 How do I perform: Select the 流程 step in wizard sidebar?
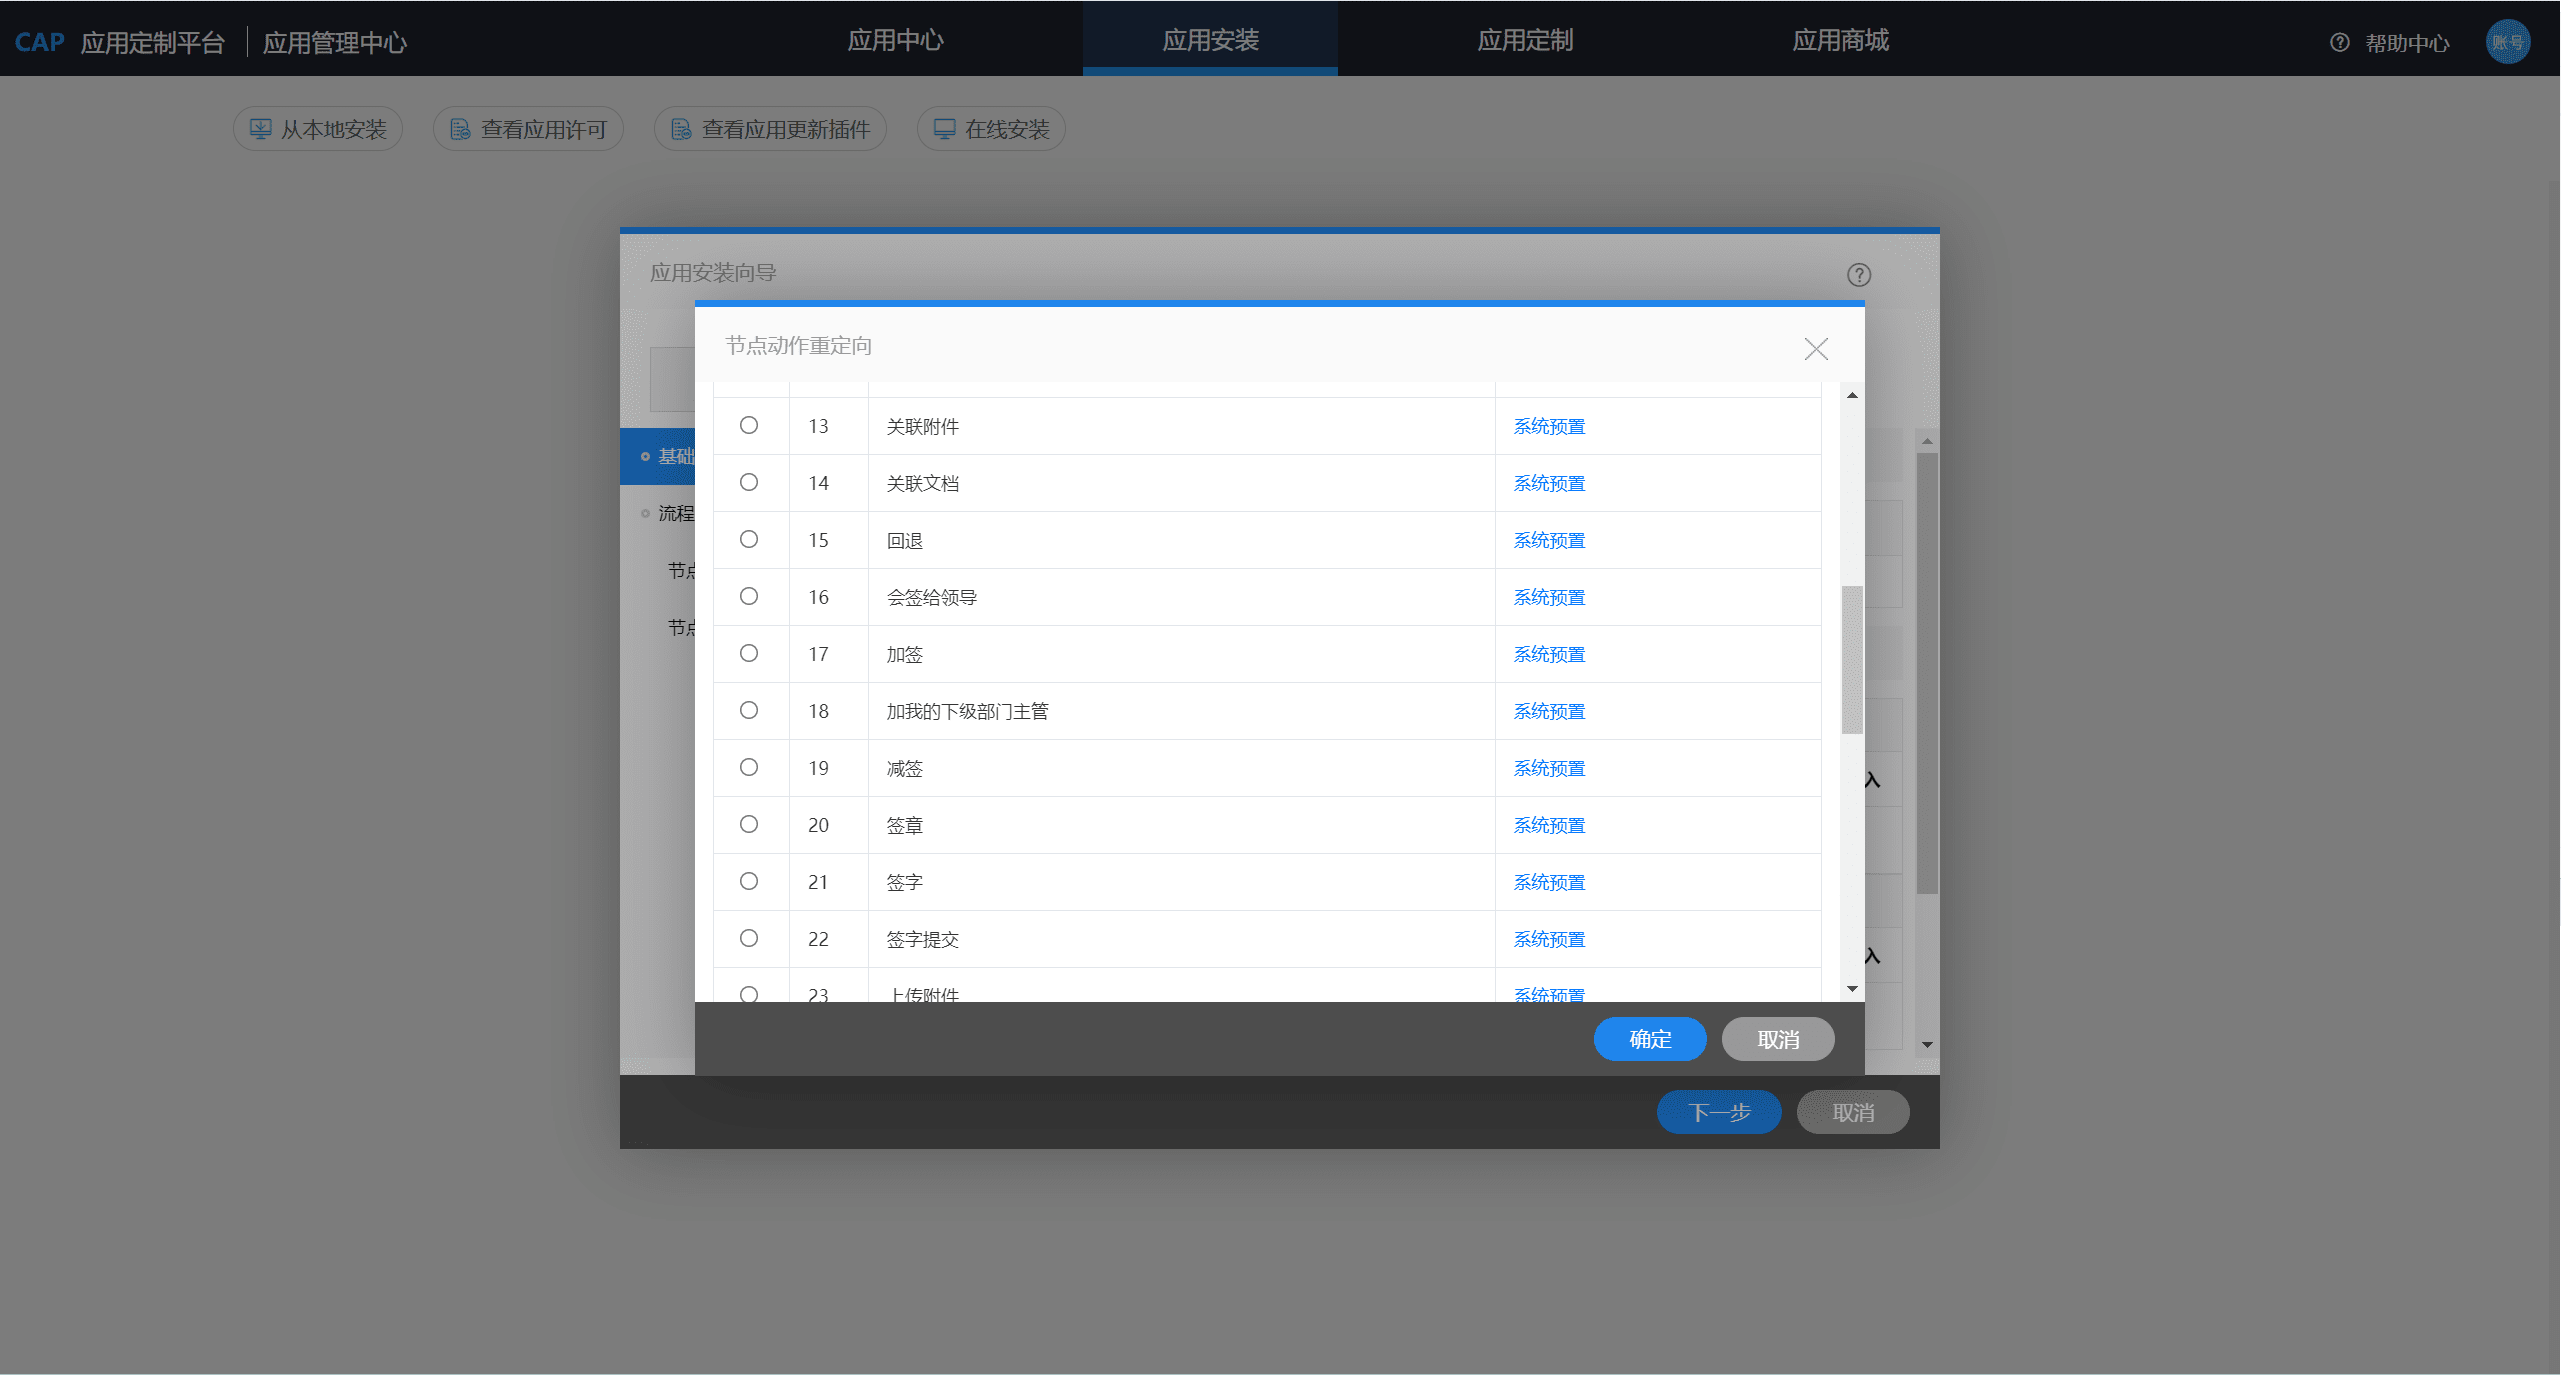(x=658, y=513)
